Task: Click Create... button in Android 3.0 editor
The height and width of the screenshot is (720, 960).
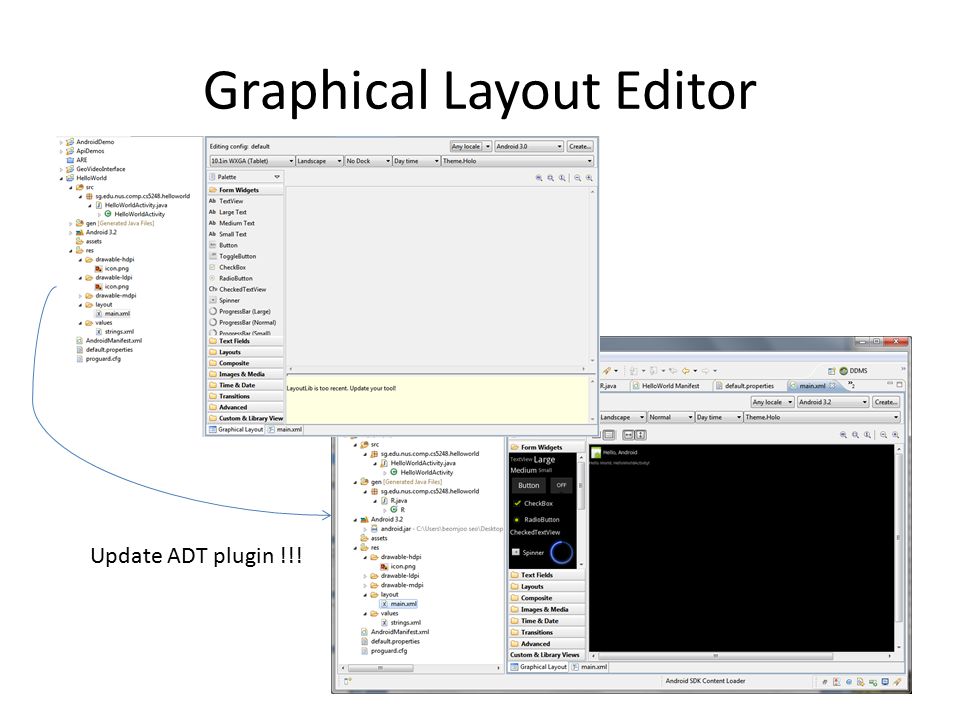Action: tap(579, 146)
